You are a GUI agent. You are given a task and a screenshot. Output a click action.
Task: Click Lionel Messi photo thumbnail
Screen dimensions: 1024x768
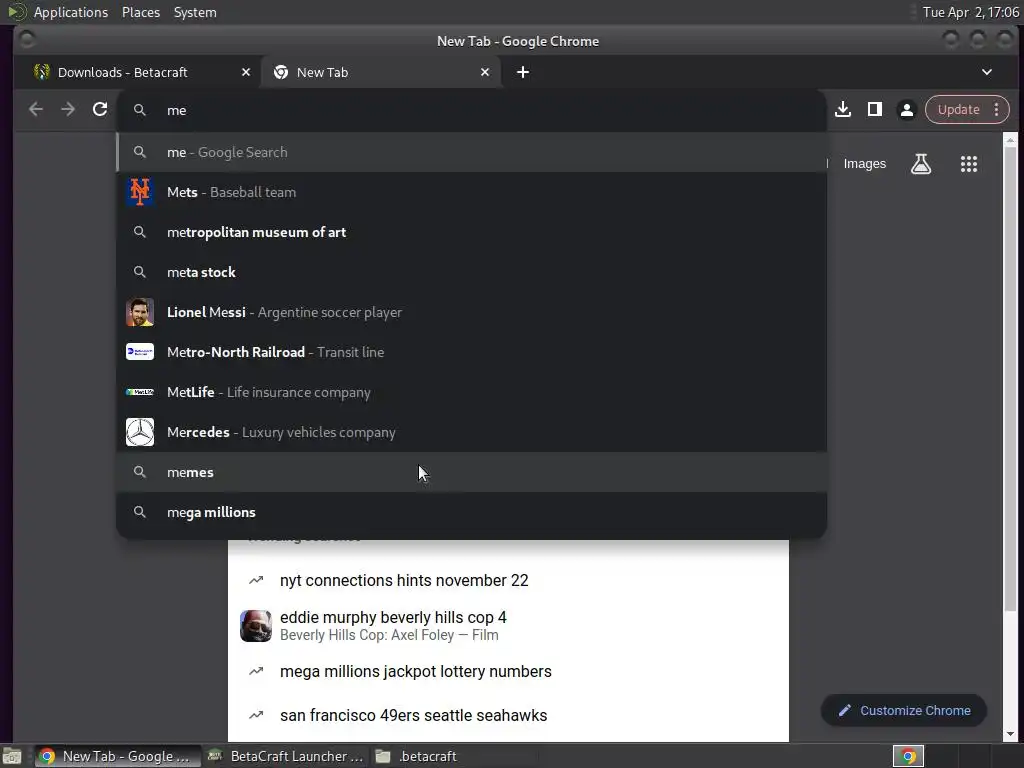[x=140, y=312]
